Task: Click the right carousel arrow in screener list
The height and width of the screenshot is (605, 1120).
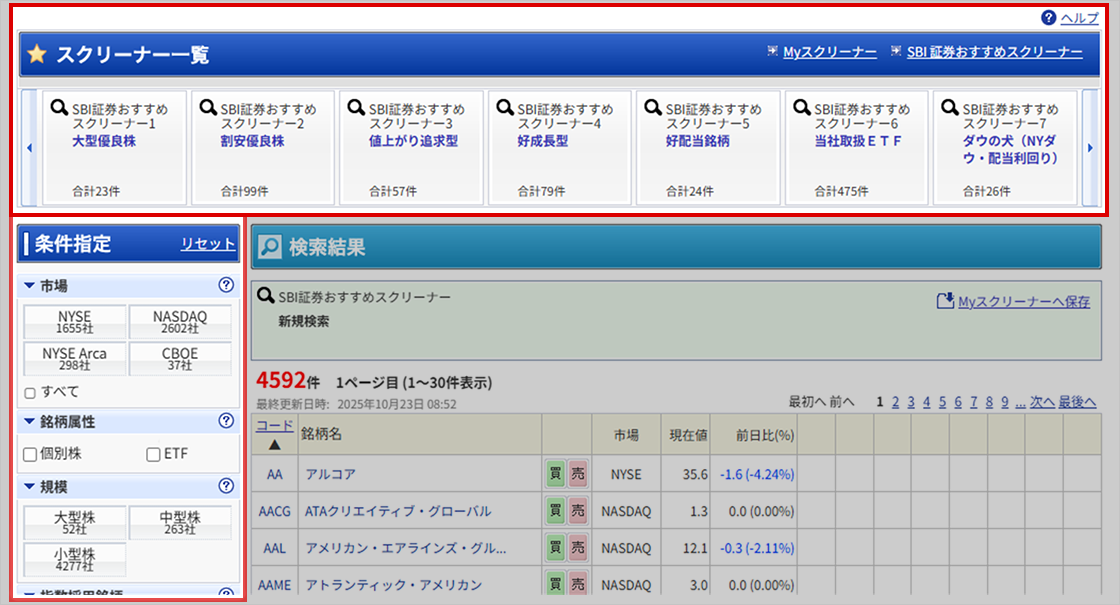Action: pyautogui.click(x=1090, y=148)
